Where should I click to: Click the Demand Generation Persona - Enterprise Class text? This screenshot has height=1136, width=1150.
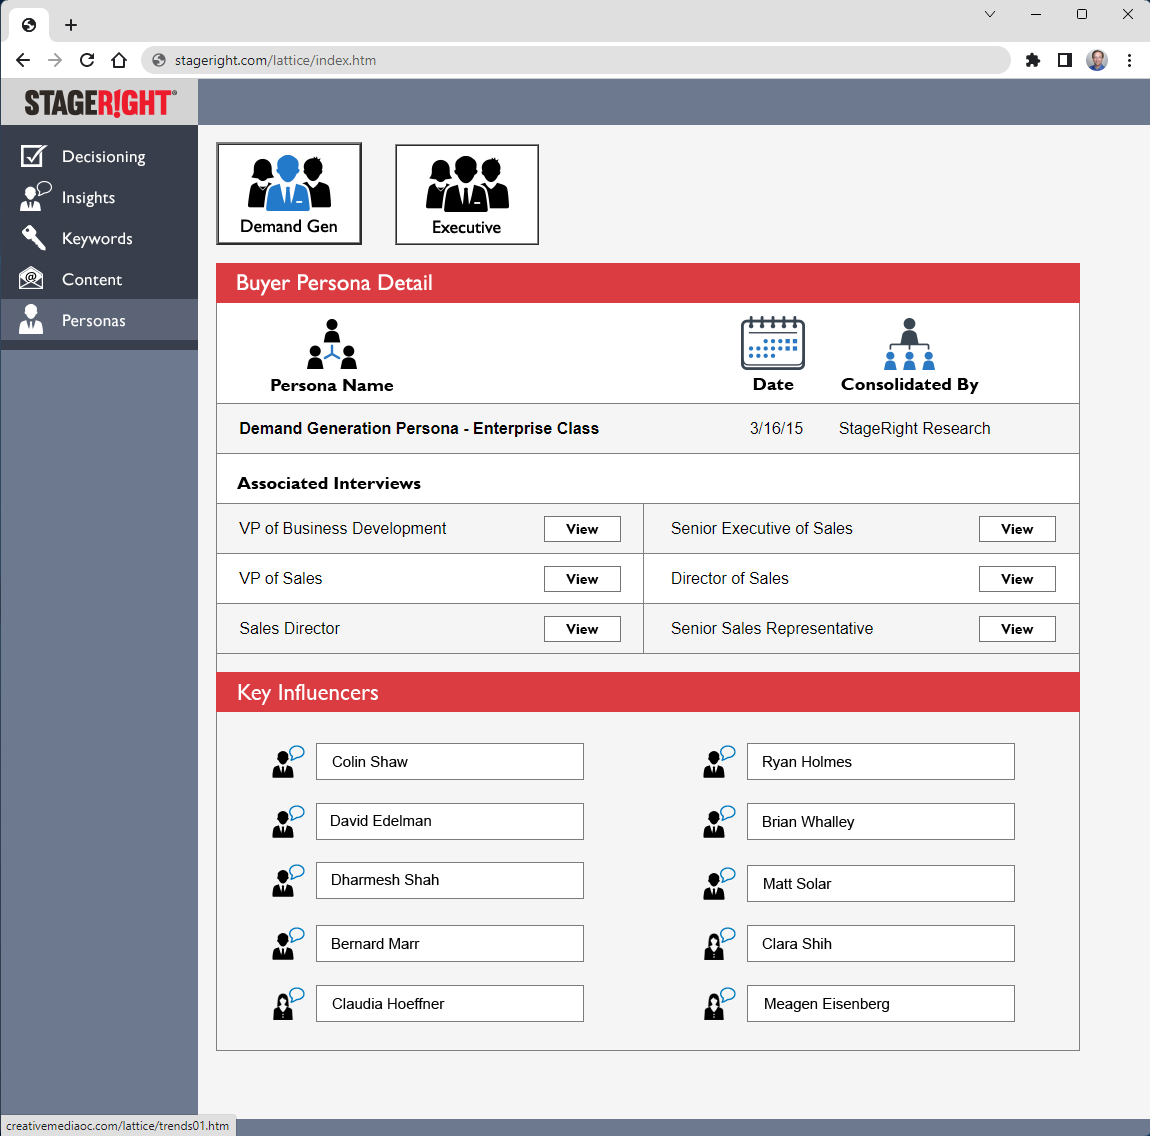tap(419, 428)
